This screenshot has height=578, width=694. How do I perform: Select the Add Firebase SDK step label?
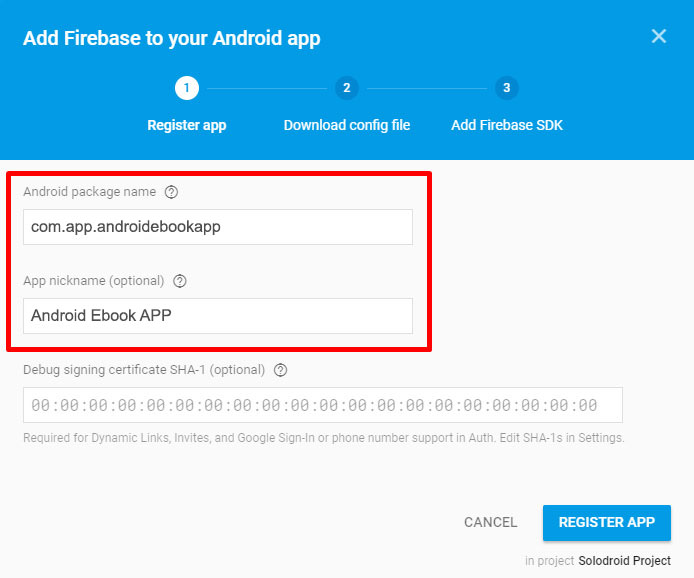pyautogui.click(x=507, y=125)
